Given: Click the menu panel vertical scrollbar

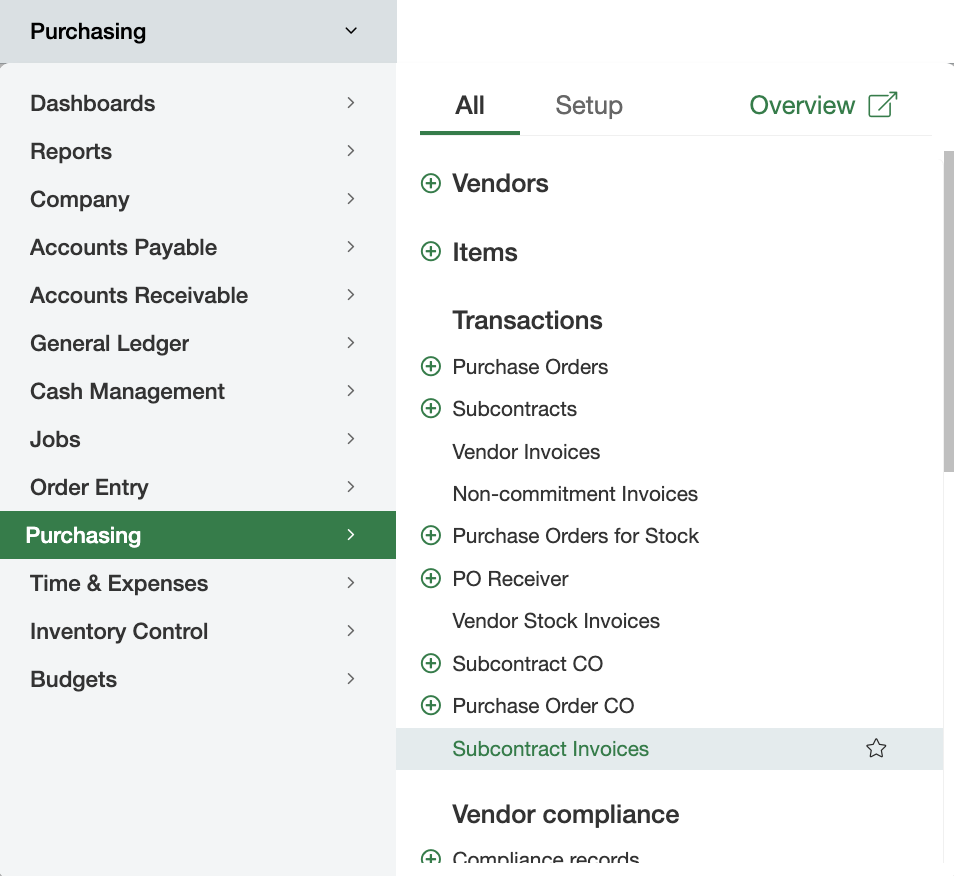Looking at the screenshot, I should (x=949, y=311).
